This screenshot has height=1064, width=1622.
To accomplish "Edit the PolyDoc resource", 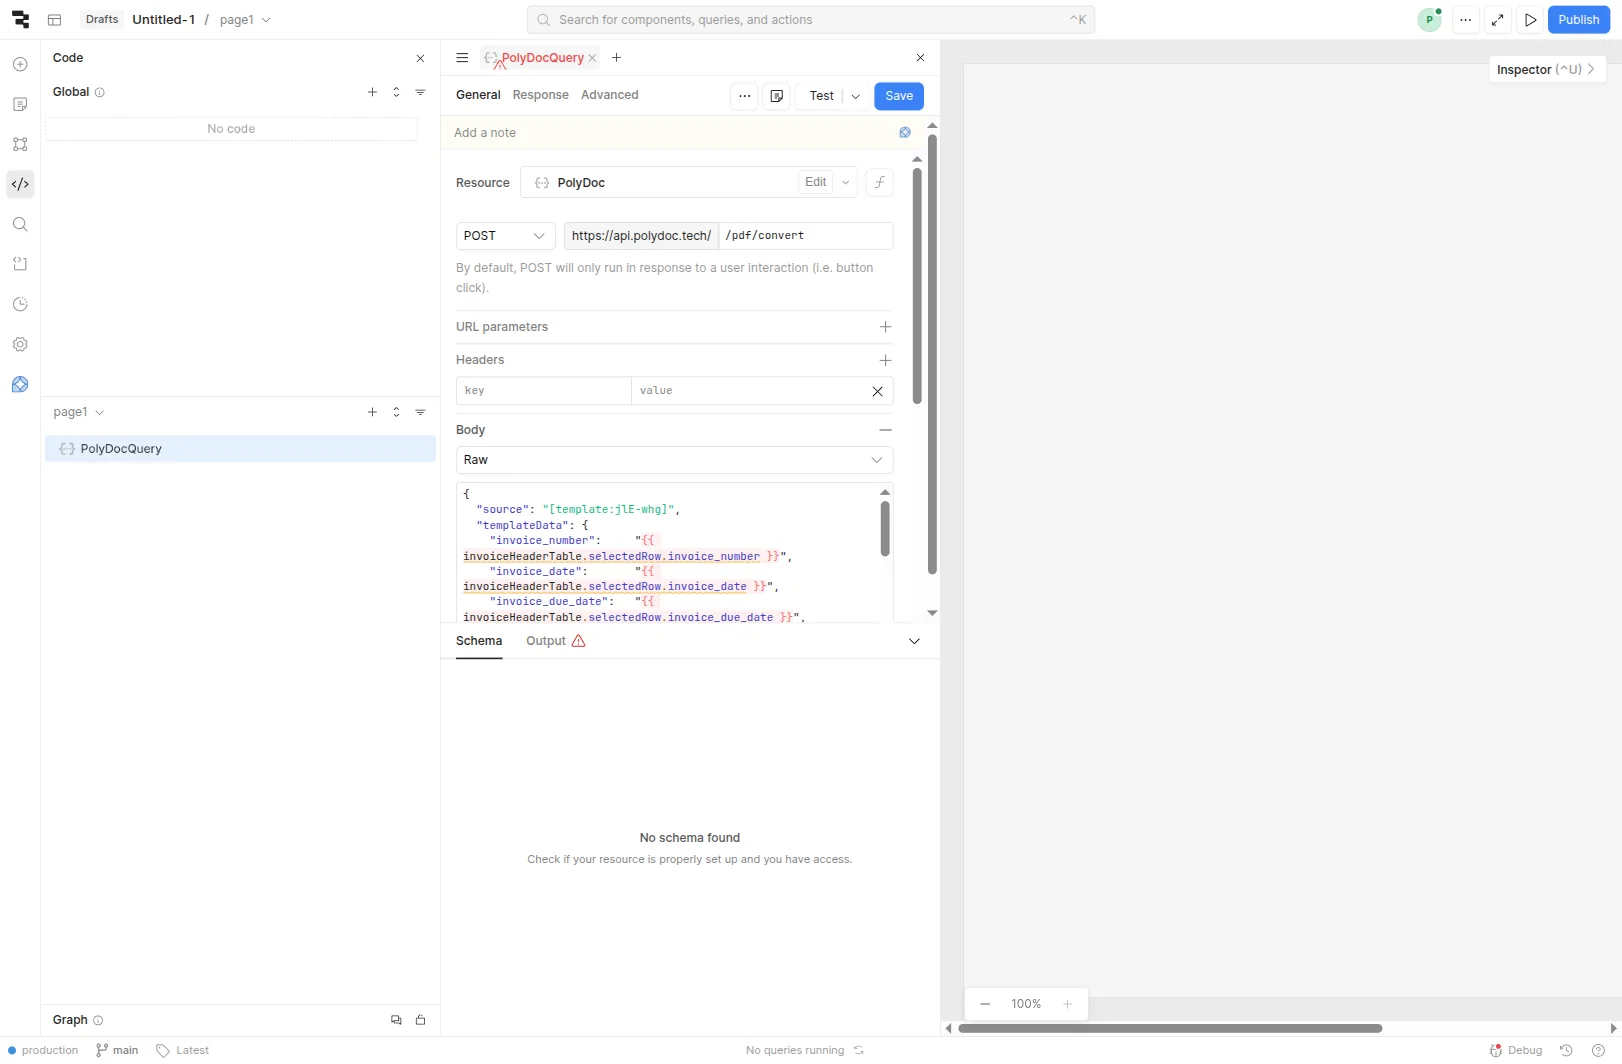I will click(x=816, y=182).
